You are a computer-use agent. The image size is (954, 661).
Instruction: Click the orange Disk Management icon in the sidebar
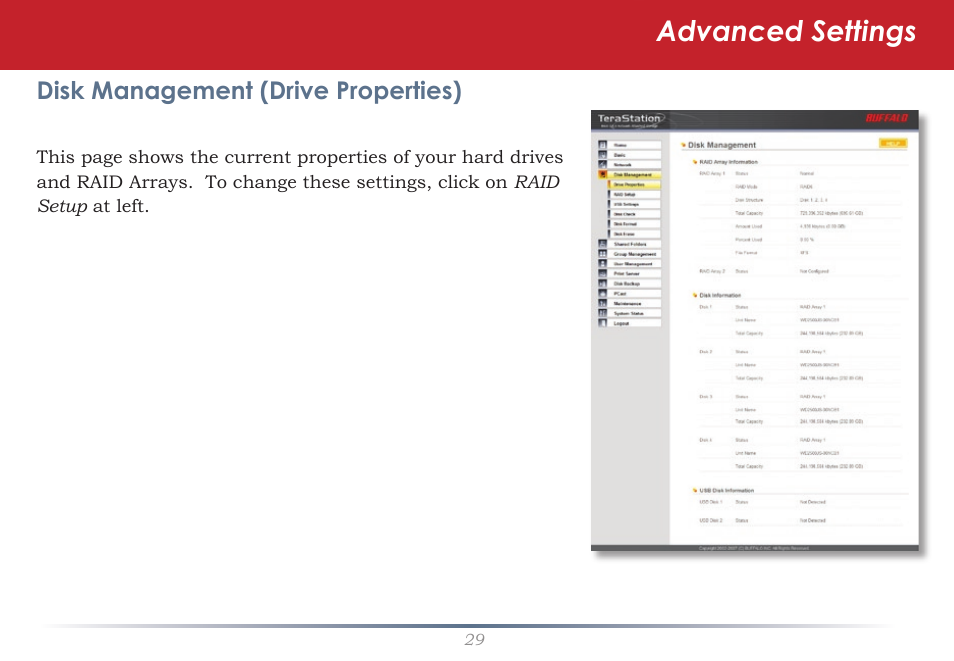602,174
